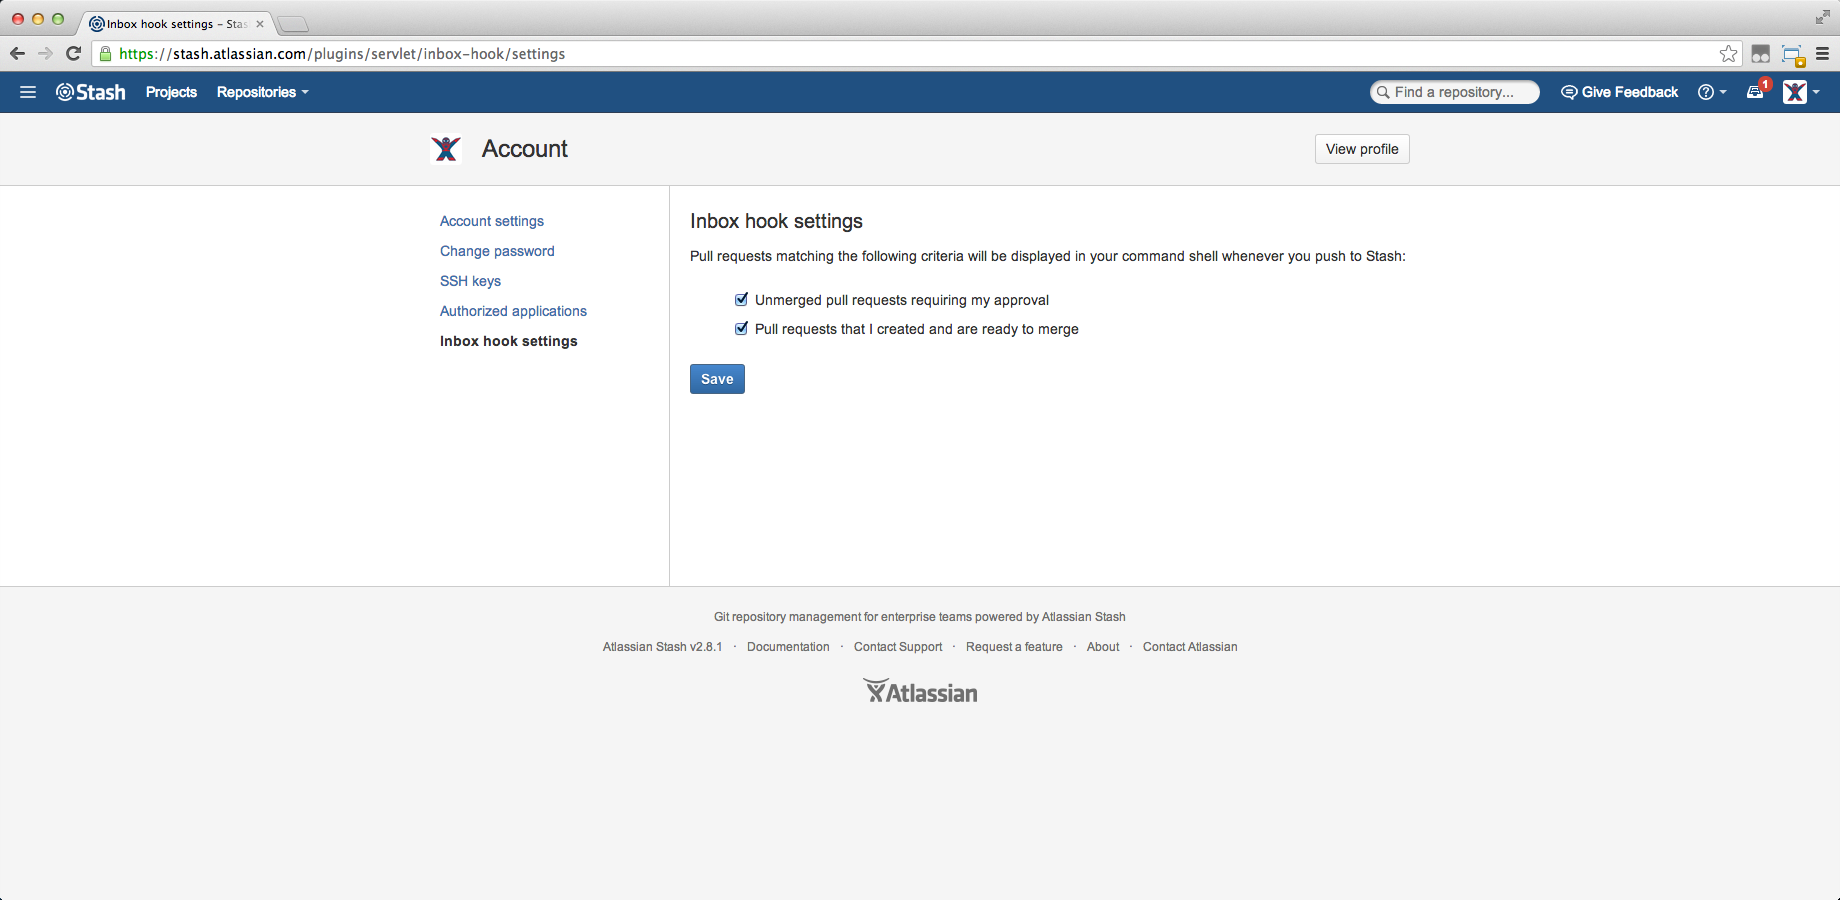Open a new browser tab
Image resolution: width=1840 pixels, height=900 pixels.
coord(292,24)
